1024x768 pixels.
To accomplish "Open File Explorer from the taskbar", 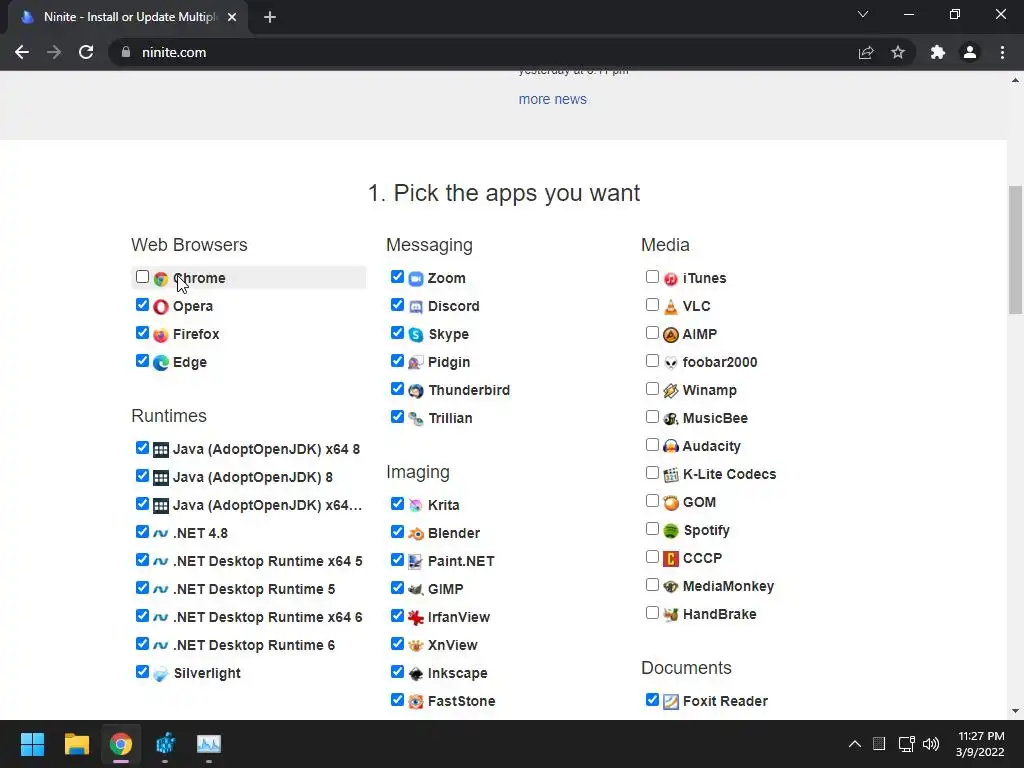I will point(76,744).
